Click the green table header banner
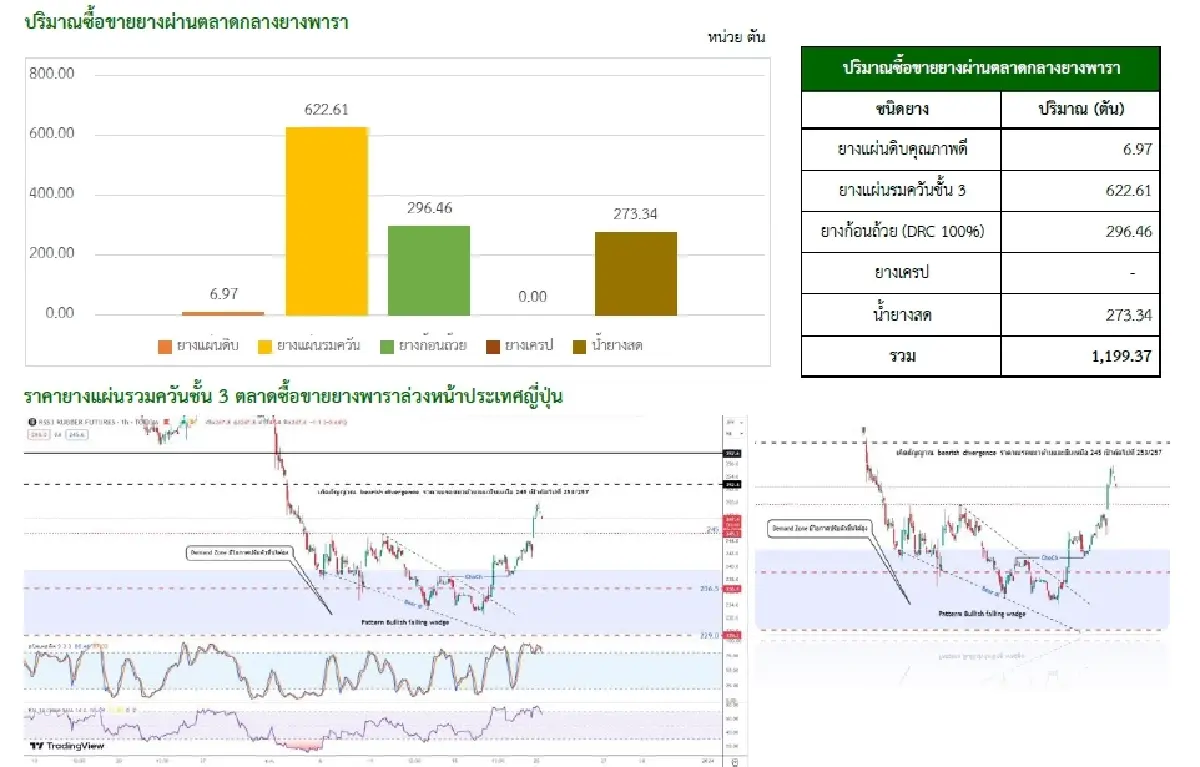This screenshot has height=767, width=1200. click(981, 69)
